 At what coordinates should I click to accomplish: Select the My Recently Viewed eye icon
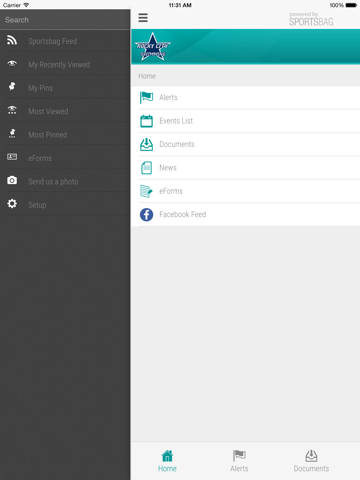(12, 63)
